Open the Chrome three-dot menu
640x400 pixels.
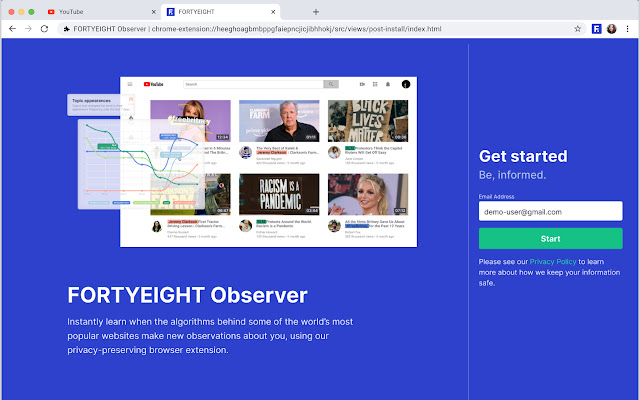pos(627,29)
